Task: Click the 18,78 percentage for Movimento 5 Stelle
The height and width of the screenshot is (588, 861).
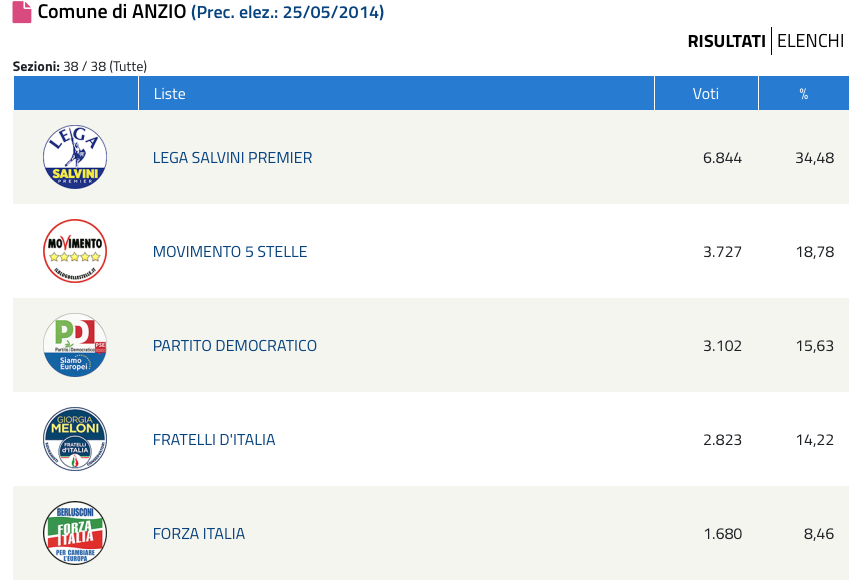Action: click(x=815, y=252)
